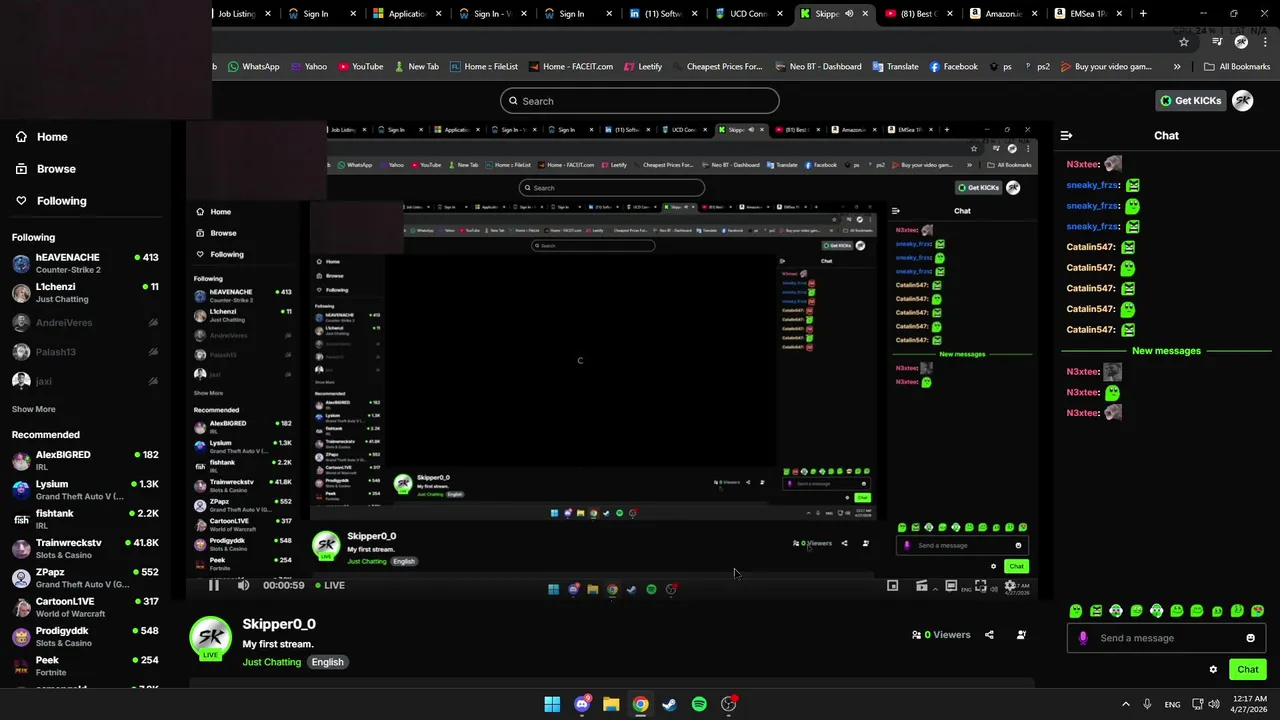Click the Windows Start button

coord(552,704)
